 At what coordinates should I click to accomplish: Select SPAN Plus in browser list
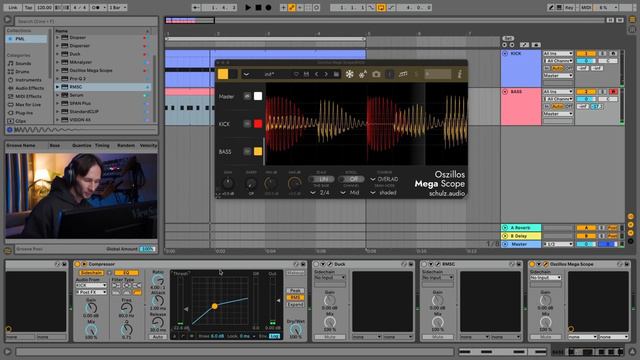coord(80,103)
